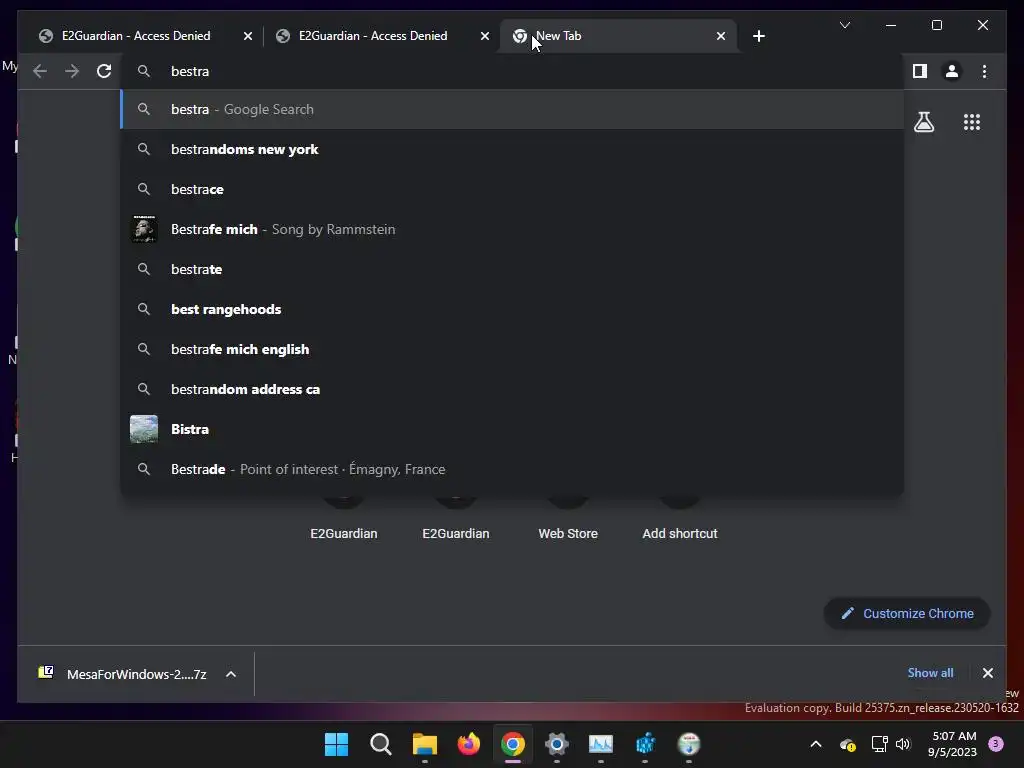Close the New Tab tab
This screenshot has width=1024, height=768.
[x=720, y=36]
